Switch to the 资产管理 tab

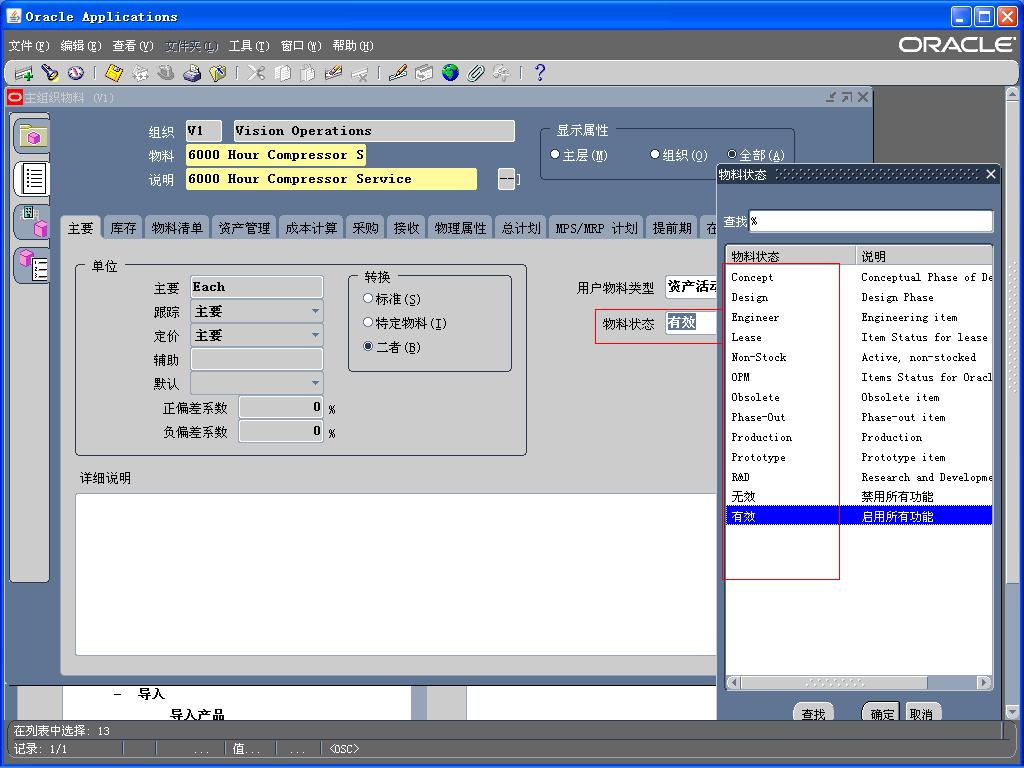pos(244,228)
